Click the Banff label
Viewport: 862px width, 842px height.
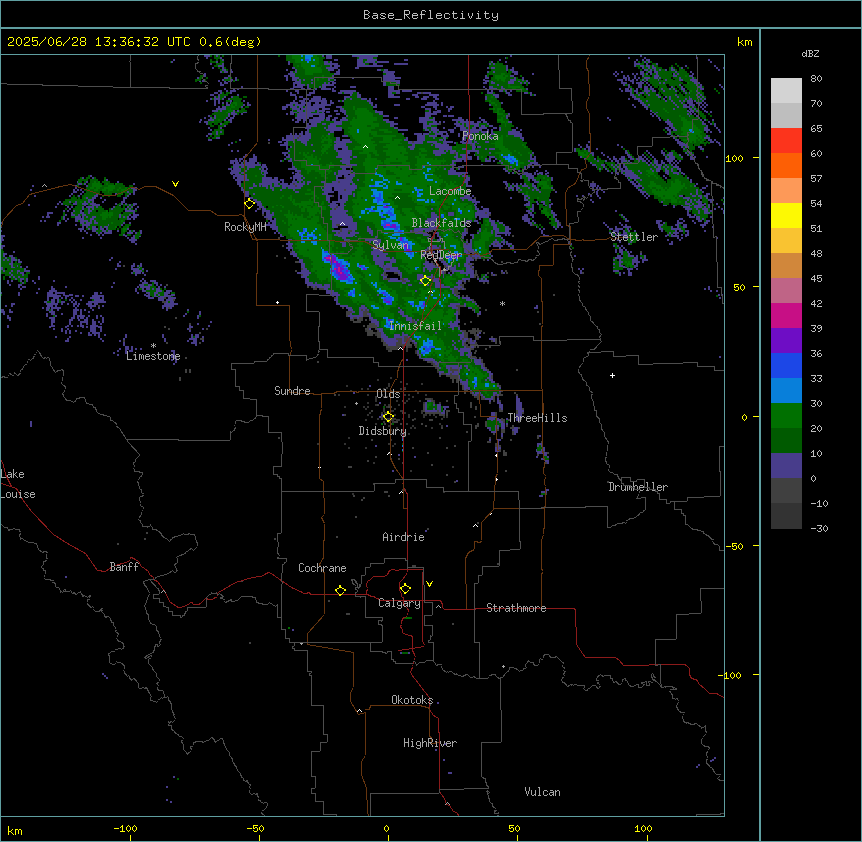click(x=124, y=567)
